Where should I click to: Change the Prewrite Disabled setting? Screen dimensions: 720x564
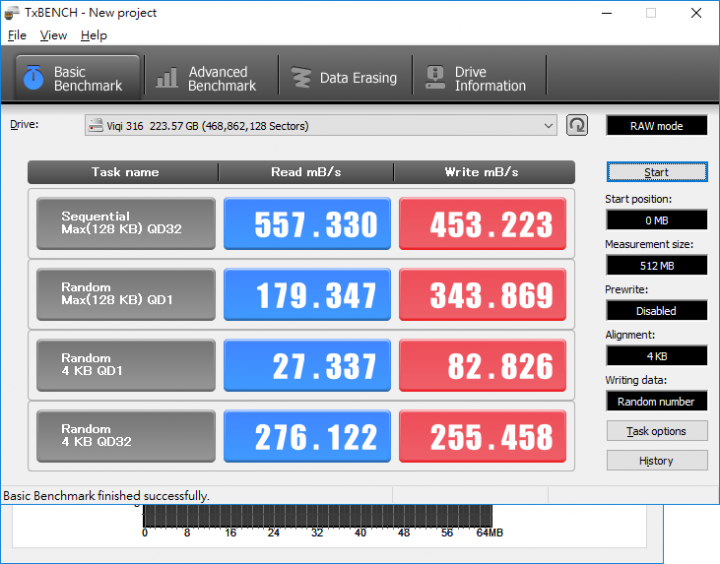point(657,310)
